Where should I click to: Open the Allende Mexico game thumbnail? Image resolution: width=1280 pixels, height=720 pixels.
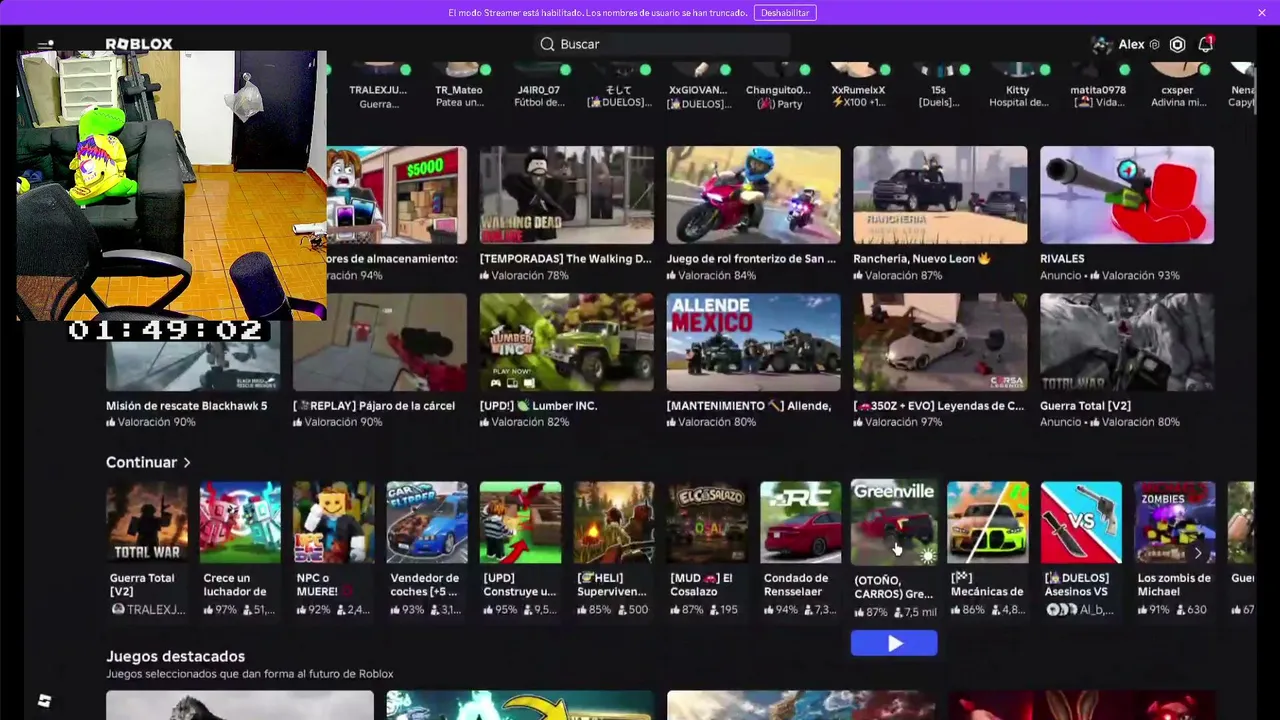click(754, 342)
